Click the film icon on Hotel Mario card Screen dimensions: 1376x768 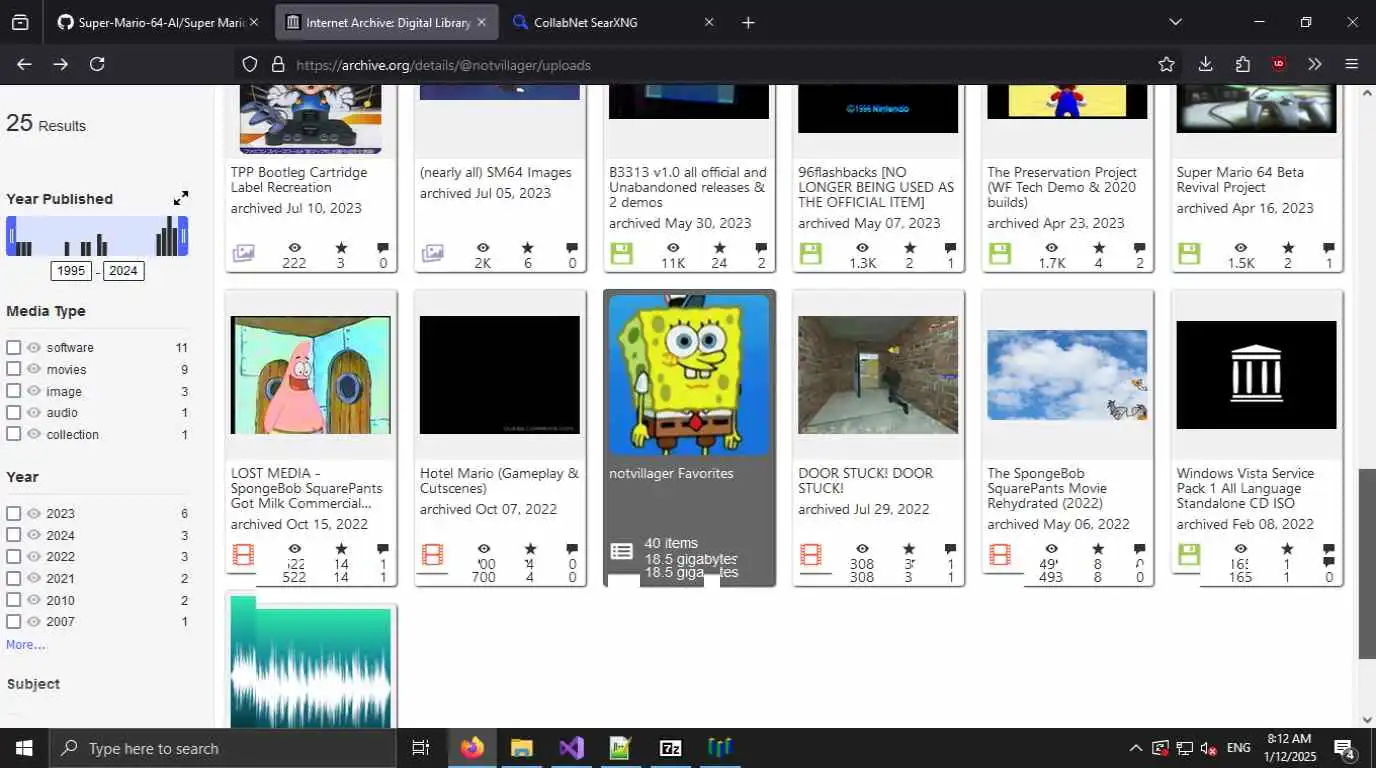432,554
